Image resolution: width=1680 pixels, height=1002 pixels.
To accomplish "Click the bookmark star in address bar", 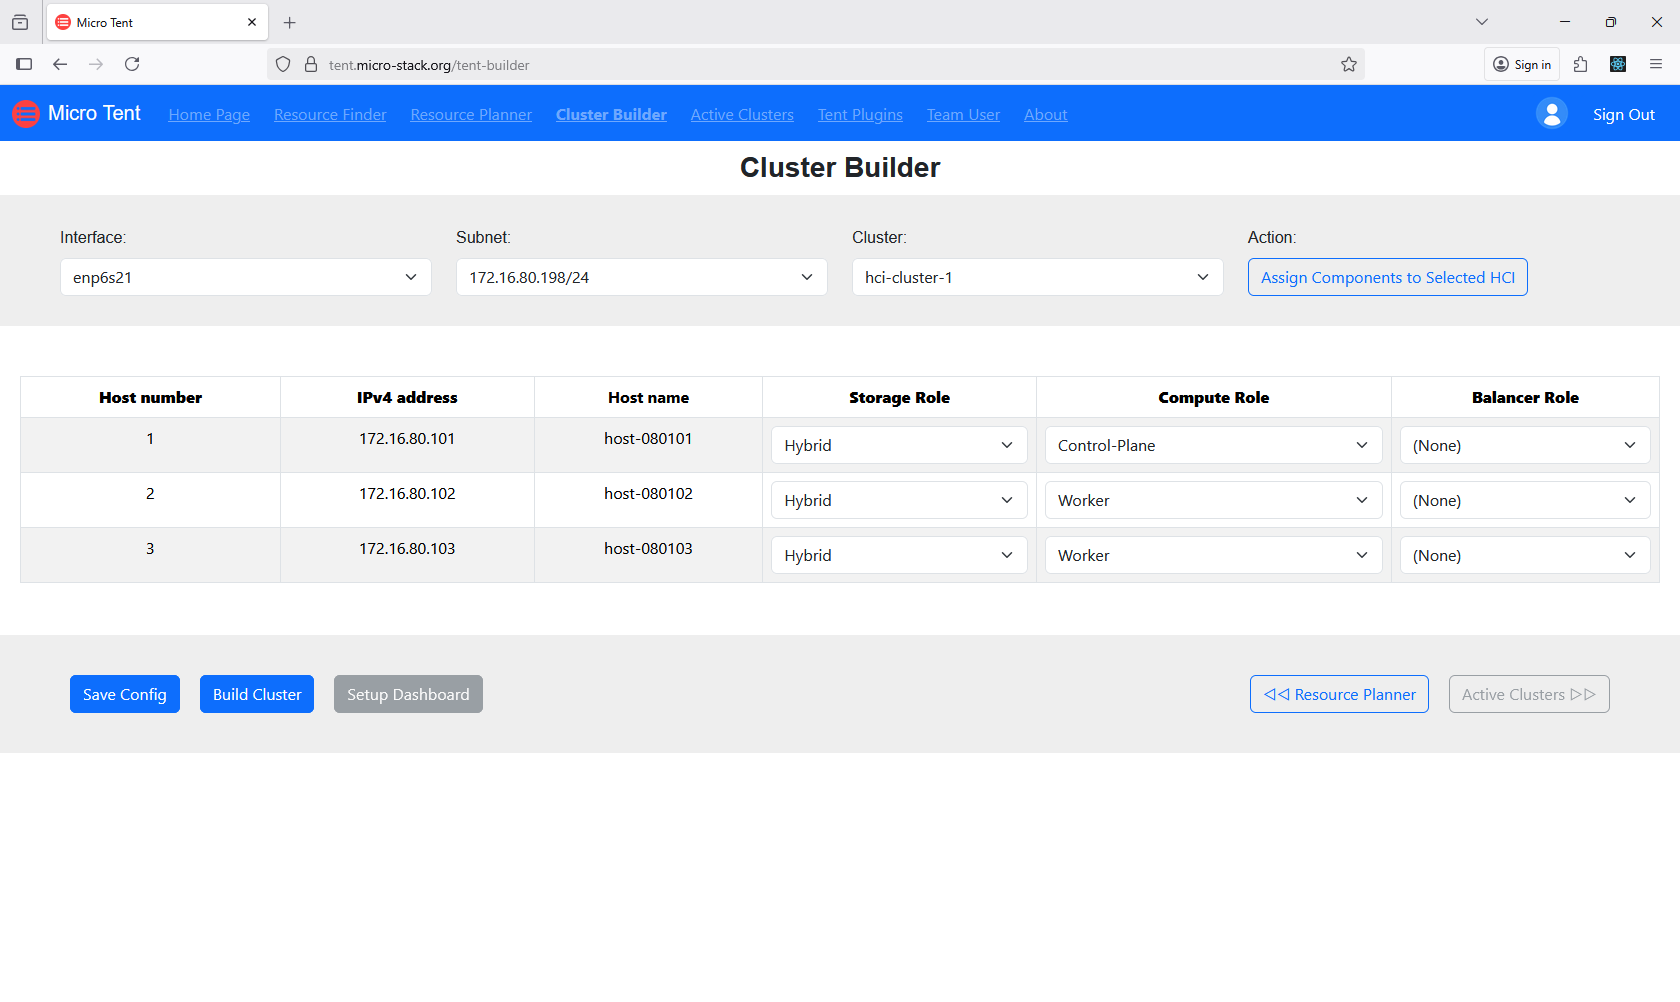I will pyautogui.click(x=1348, y=64).
